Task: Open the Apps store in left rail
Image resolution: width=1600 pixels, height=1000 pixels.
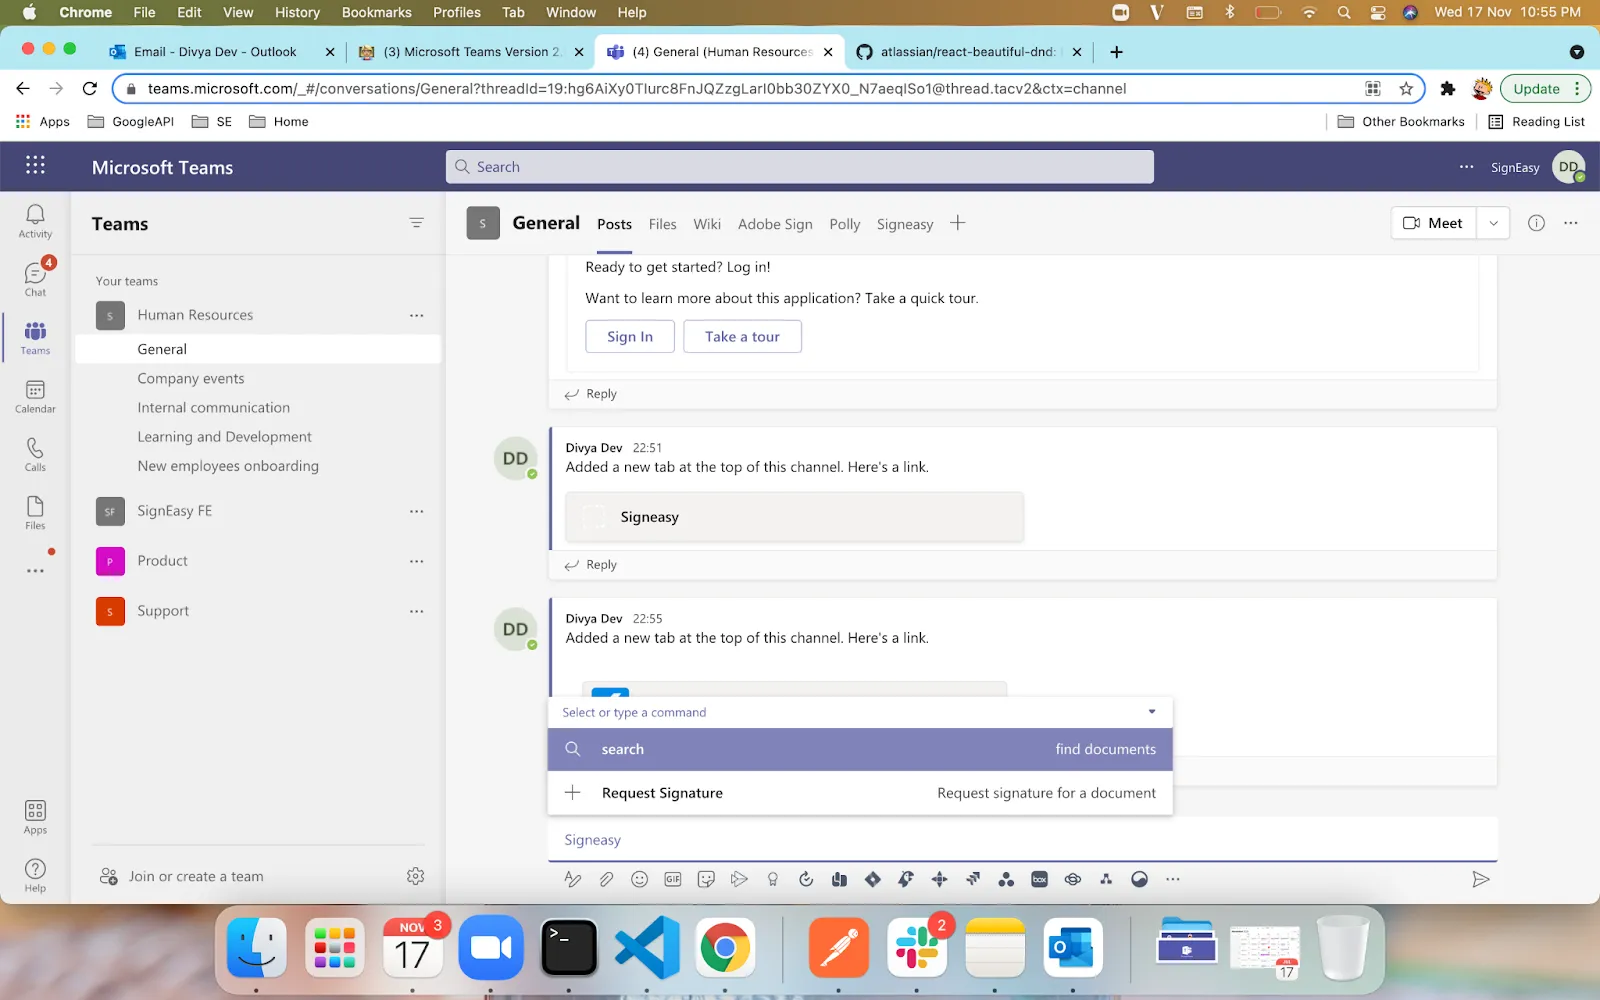Action: (x=35, y=817)
